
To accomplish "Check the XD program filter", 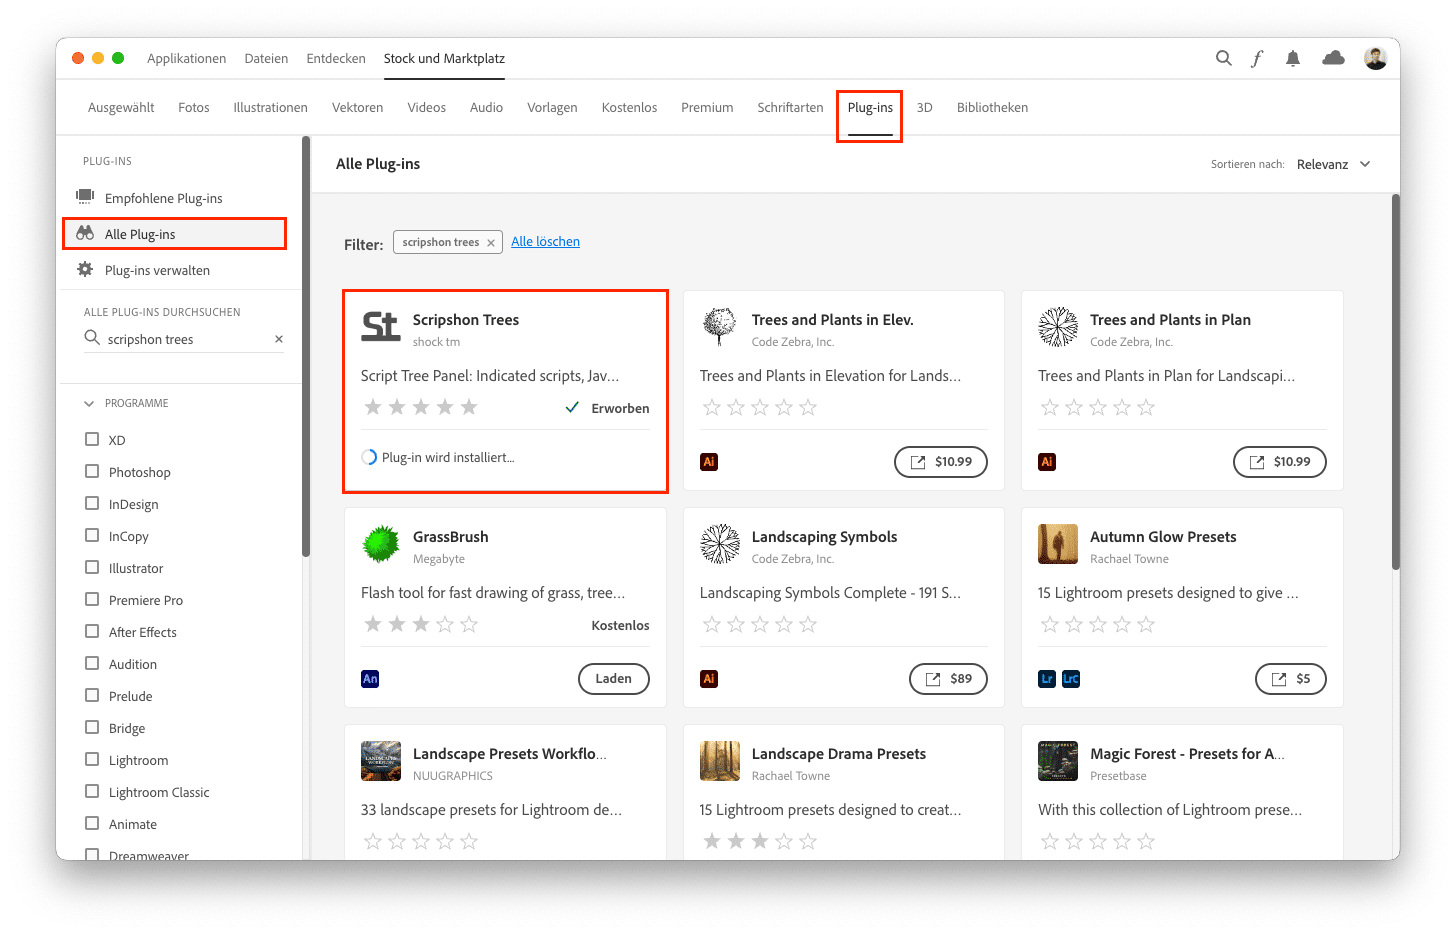I will (x=92, y=439).
